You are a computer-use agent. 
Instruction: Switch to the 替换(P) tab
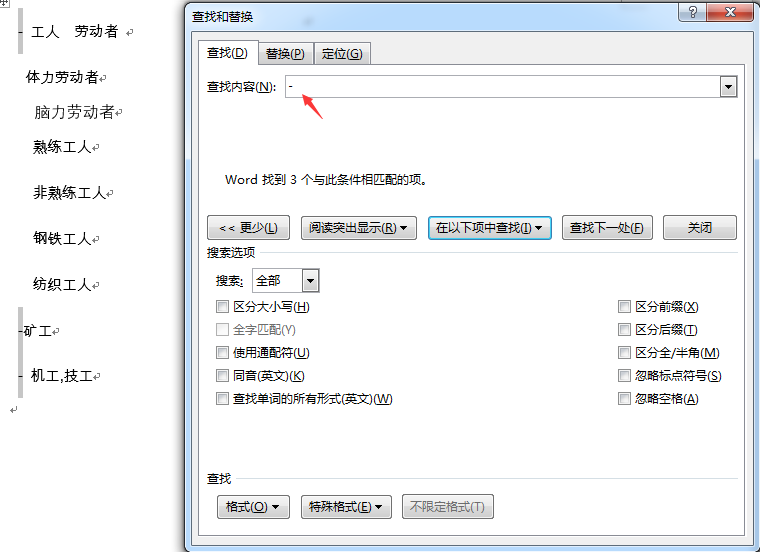[x=285, y=53]
